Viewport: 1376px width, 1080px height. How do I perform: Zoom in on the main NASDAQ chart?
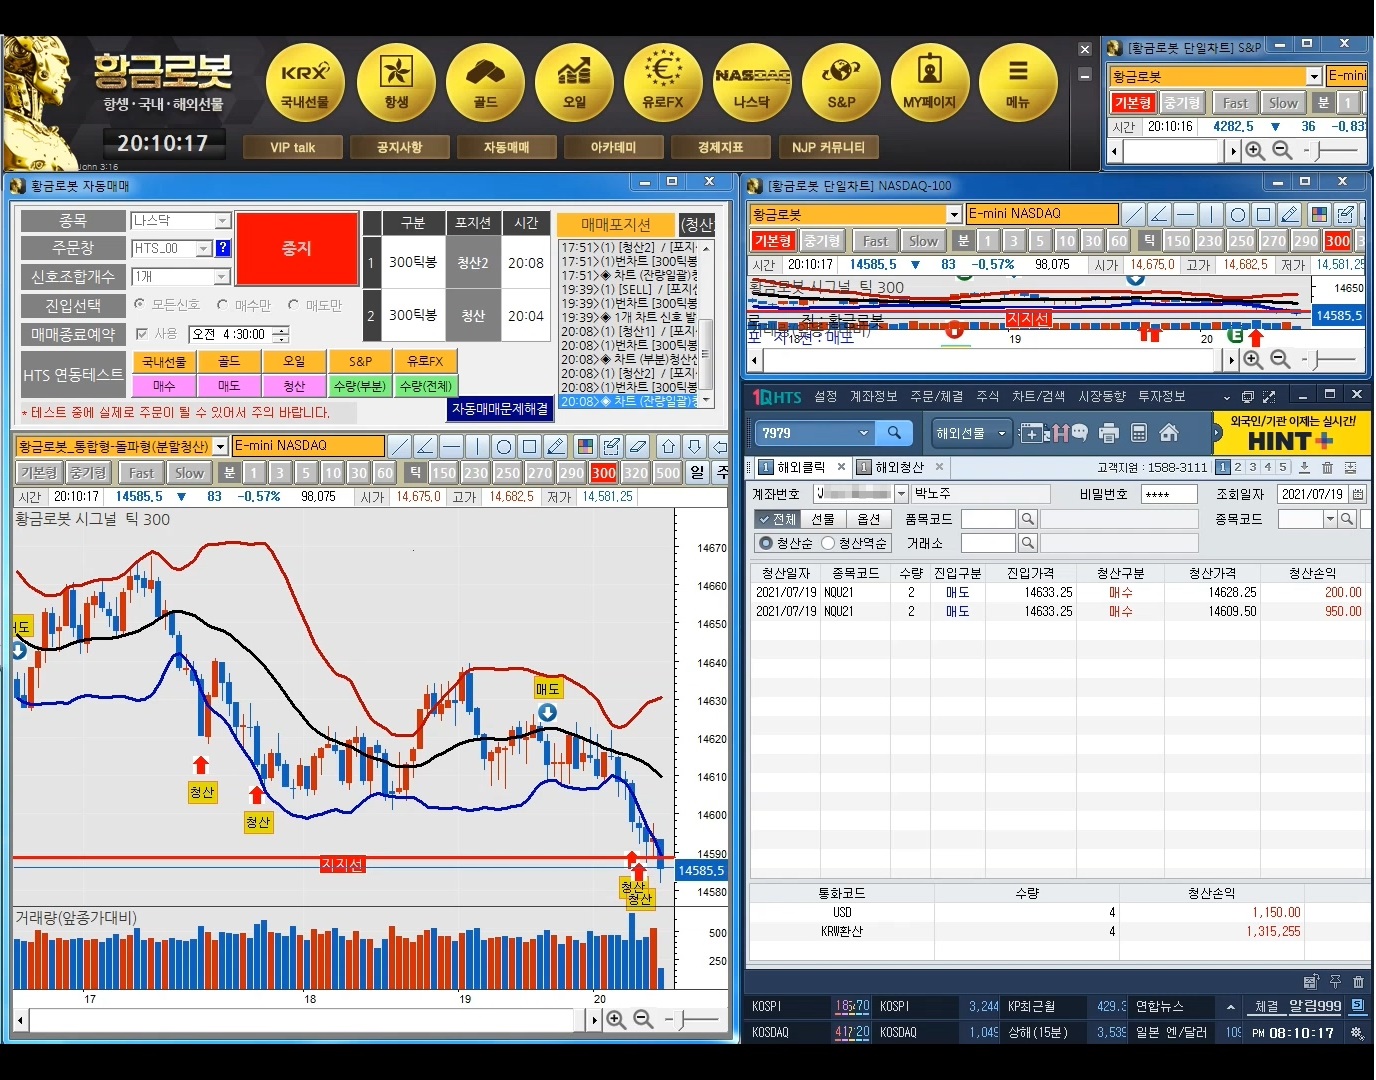616,1019
